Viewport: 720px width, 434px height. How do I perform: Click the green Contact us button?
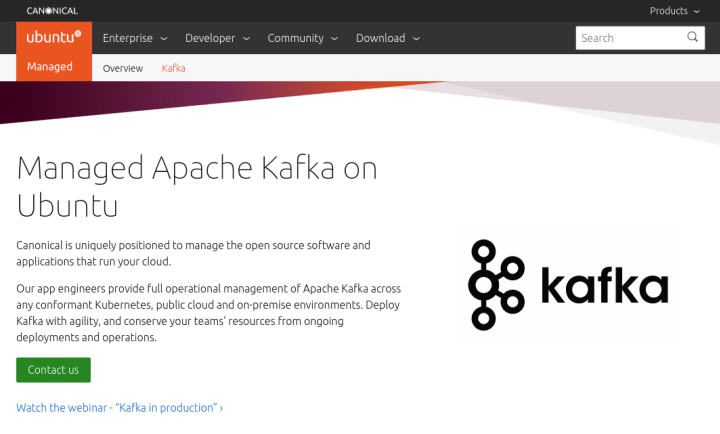tap(53, 370)
